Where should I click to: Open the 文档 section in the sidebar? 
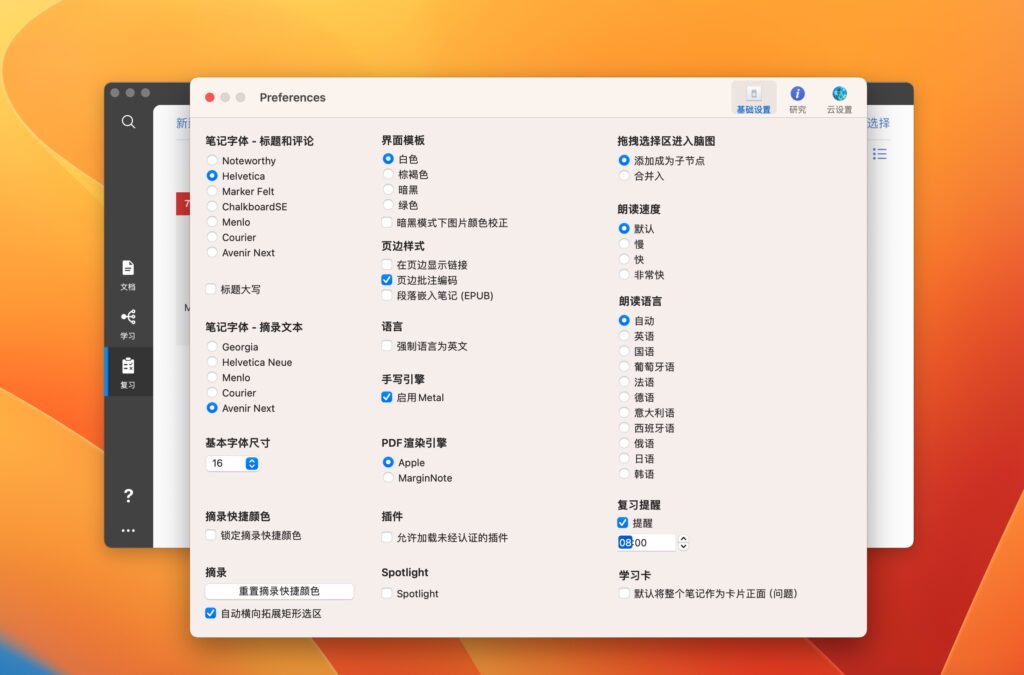(127, 272)
